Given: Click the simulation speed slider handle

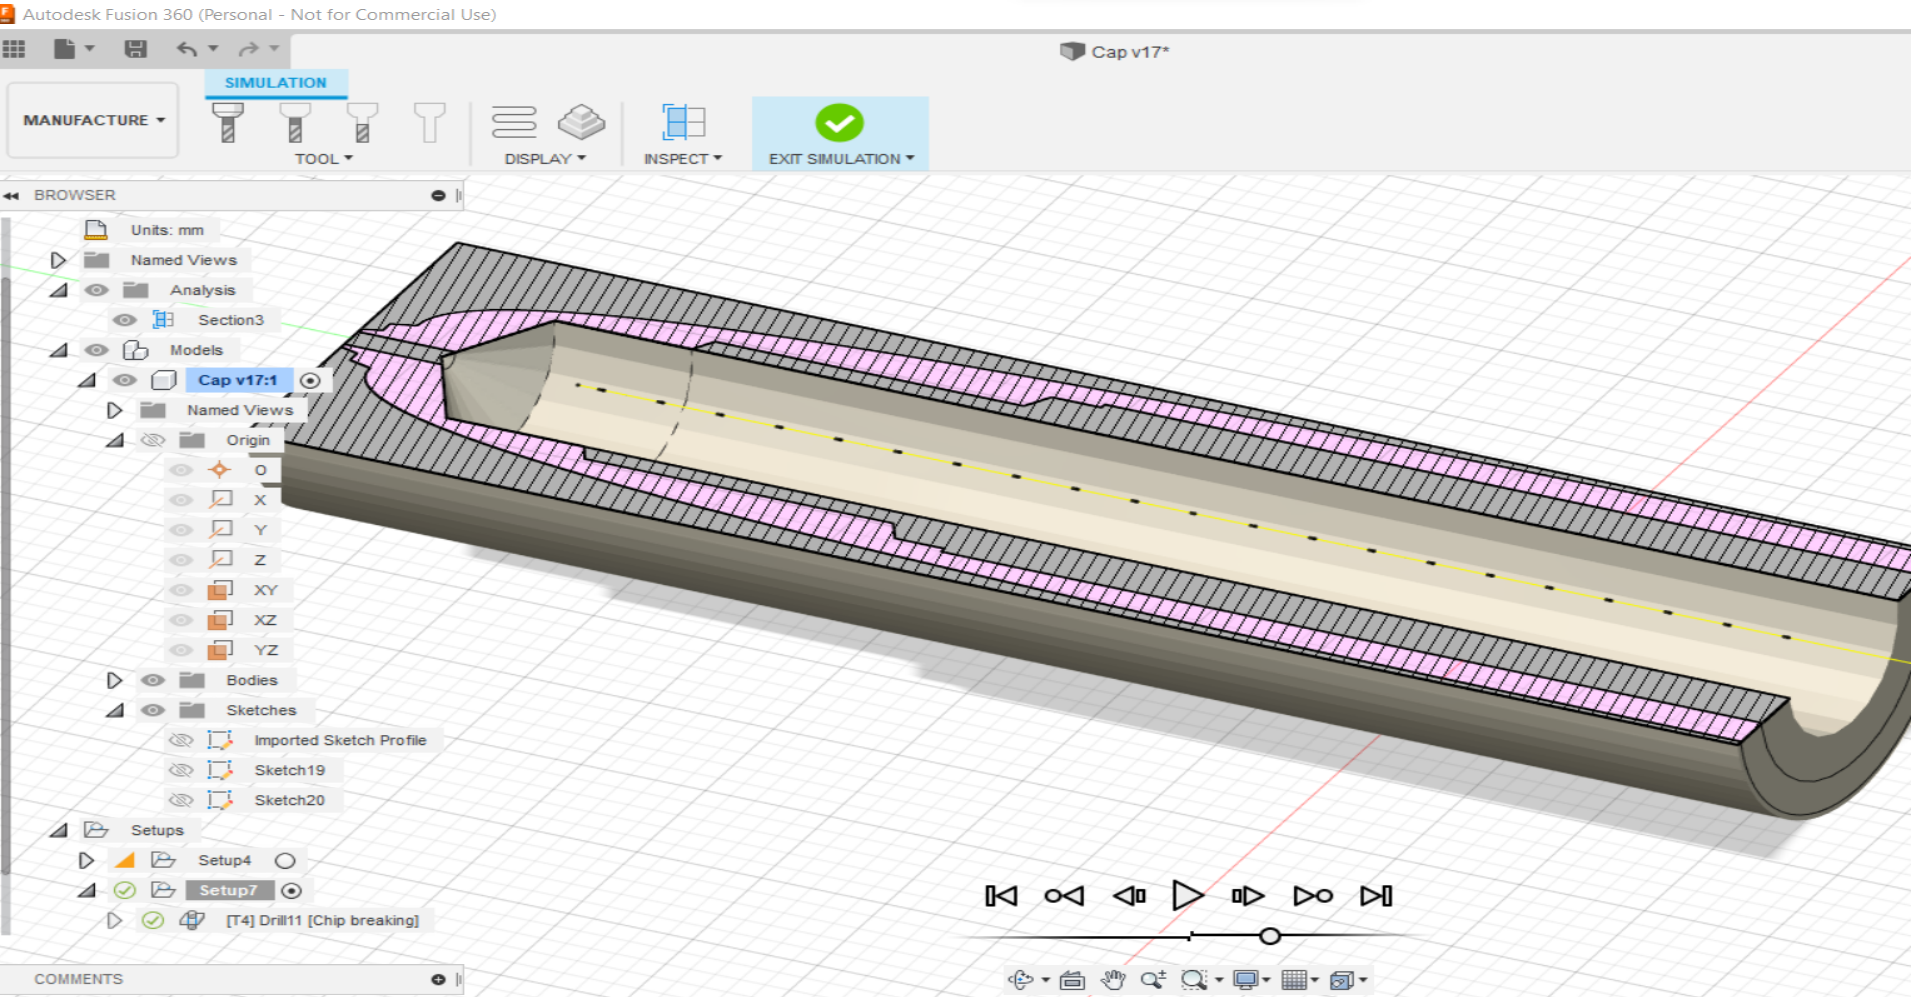Looking at the screenshot, I should click(1270, 936).
